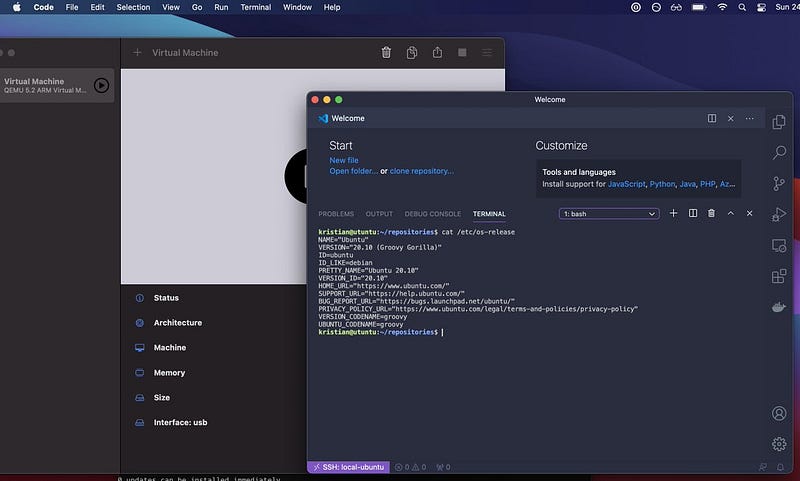Open Control Center in menu bar
The image size is (800, 481).
[x=761, y=7]
